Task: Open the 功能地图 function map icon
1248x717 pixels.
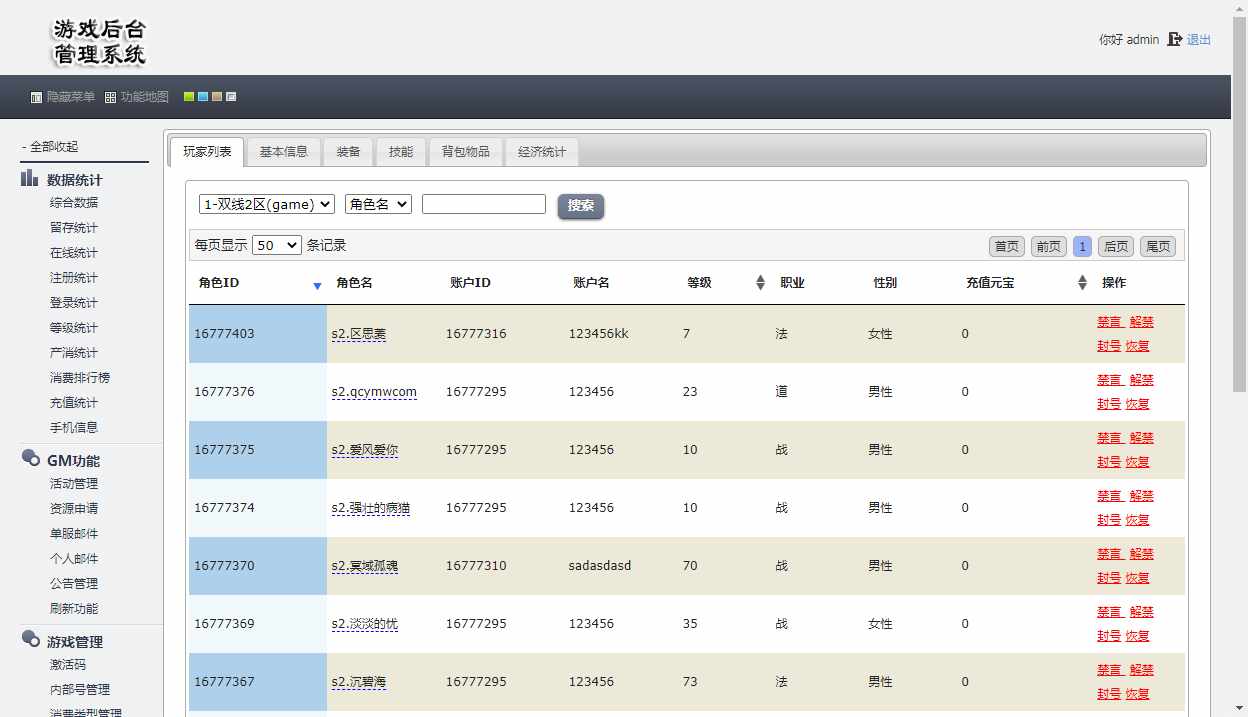Action: 111,98
